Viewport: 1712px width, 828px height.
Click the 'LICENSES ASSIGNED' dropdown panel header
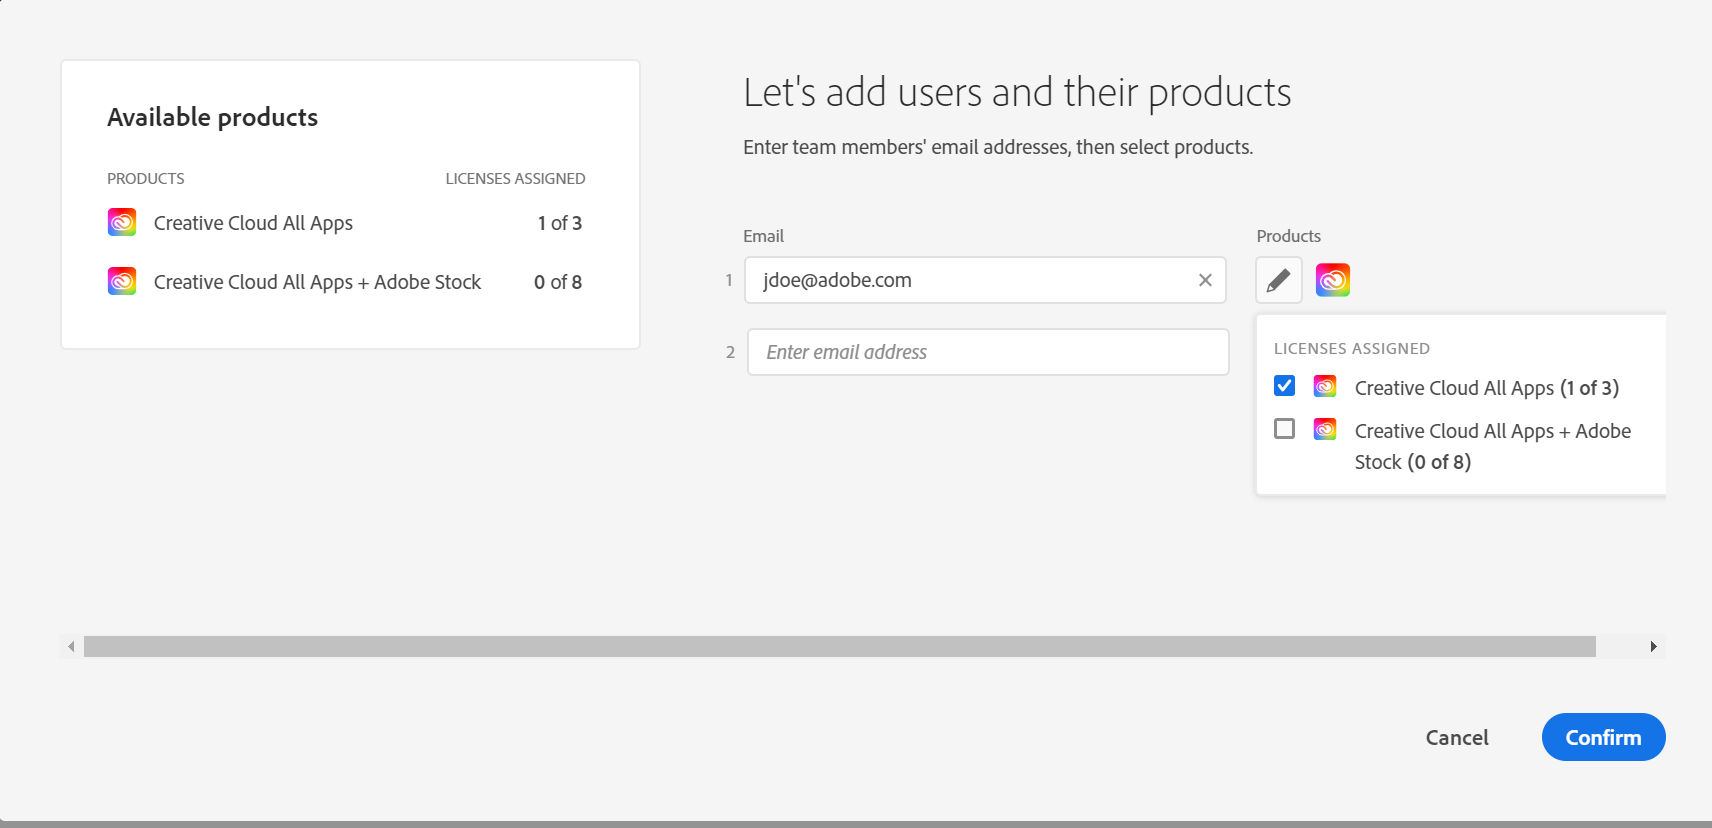[1352, 349]
